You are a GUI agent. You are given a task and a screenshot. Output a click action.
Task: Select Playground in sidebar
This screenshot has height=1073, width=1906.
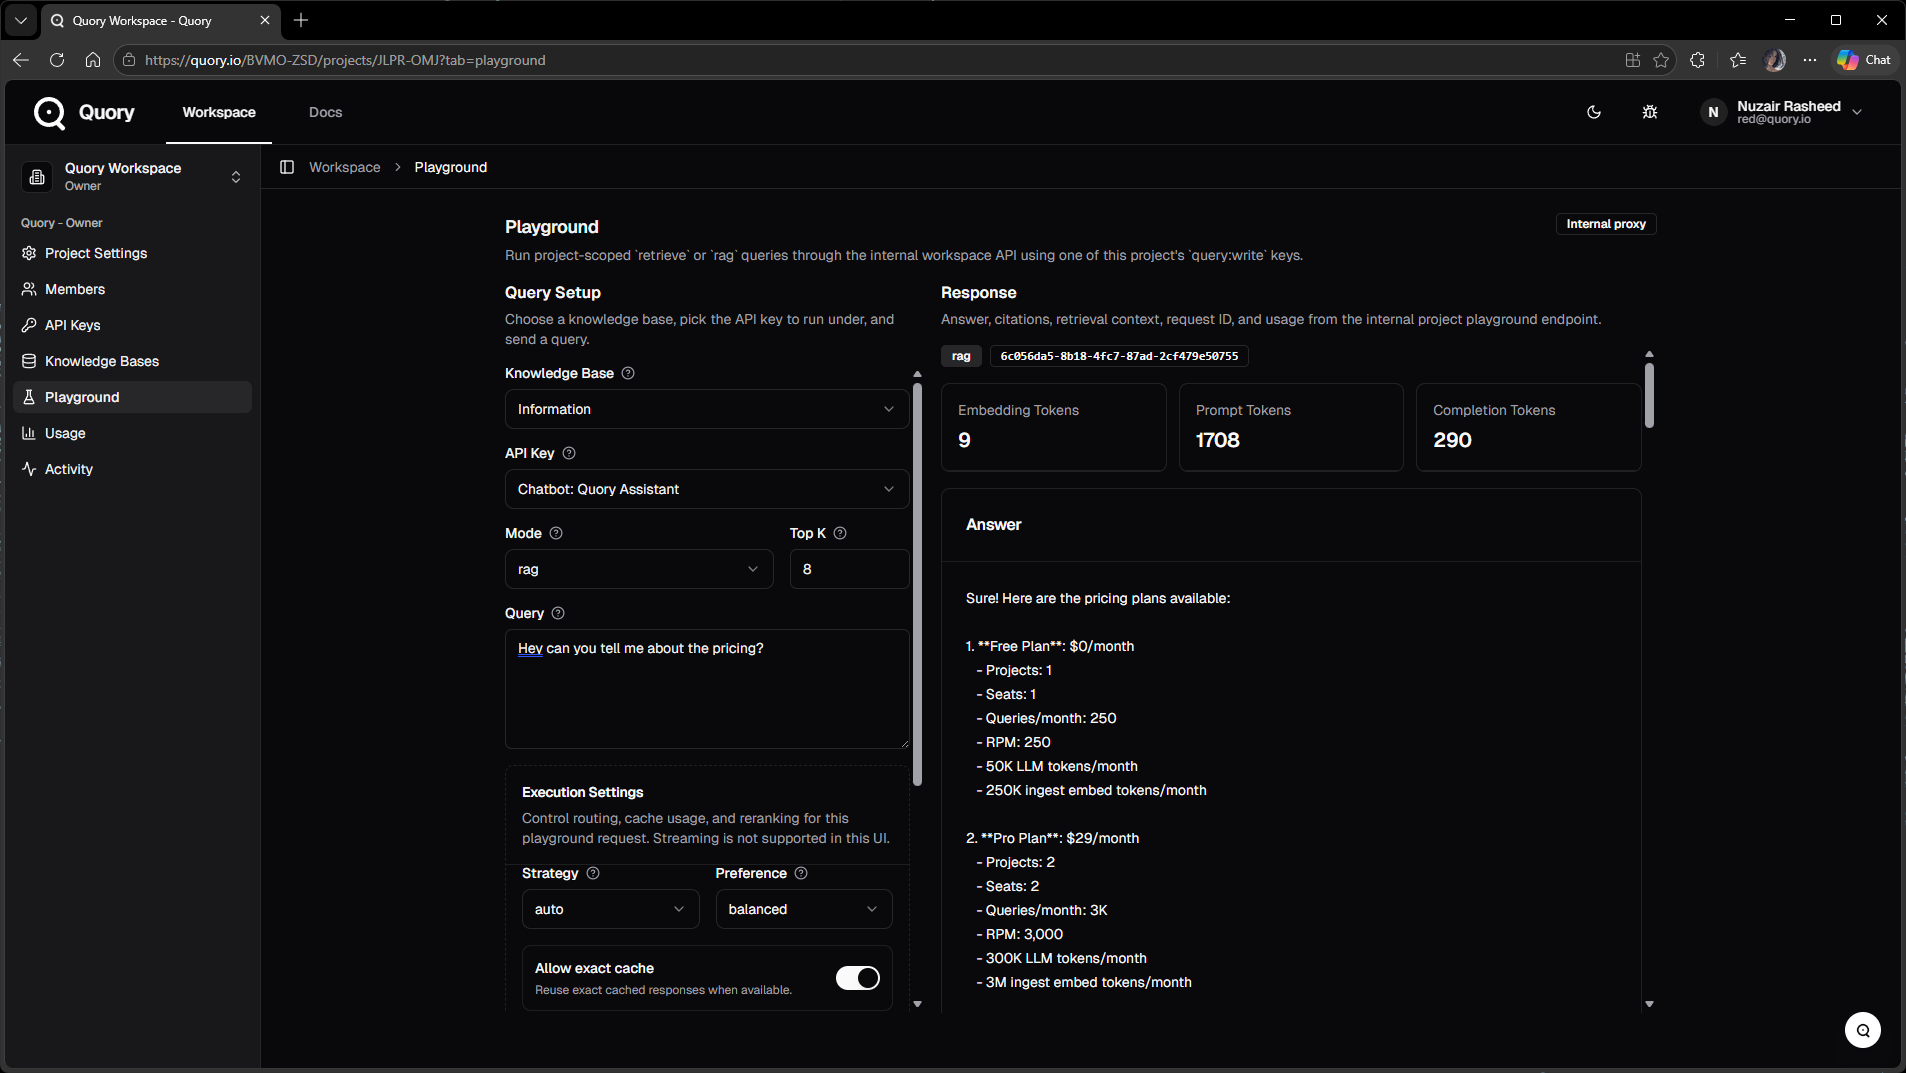(132, 397)
